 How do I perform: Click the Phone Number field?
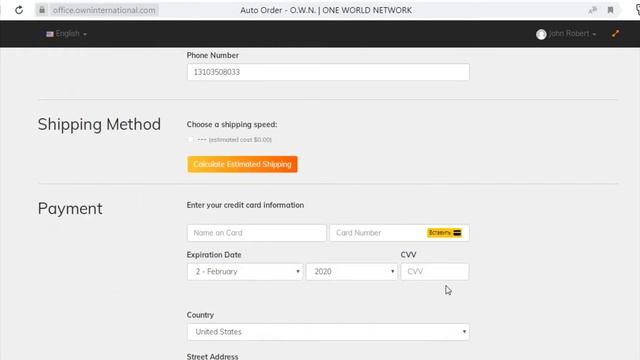pos(328,72)
